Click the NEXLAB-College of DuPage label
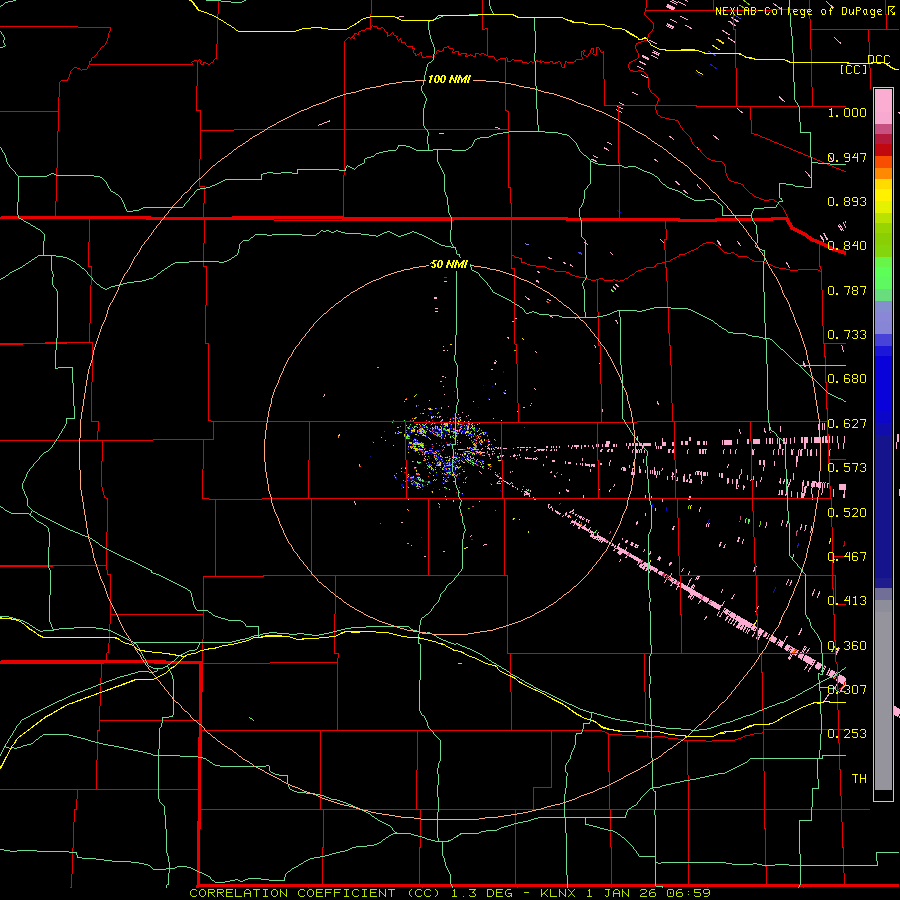The height and width of the screenshot is (900, 900). [798, 11]
